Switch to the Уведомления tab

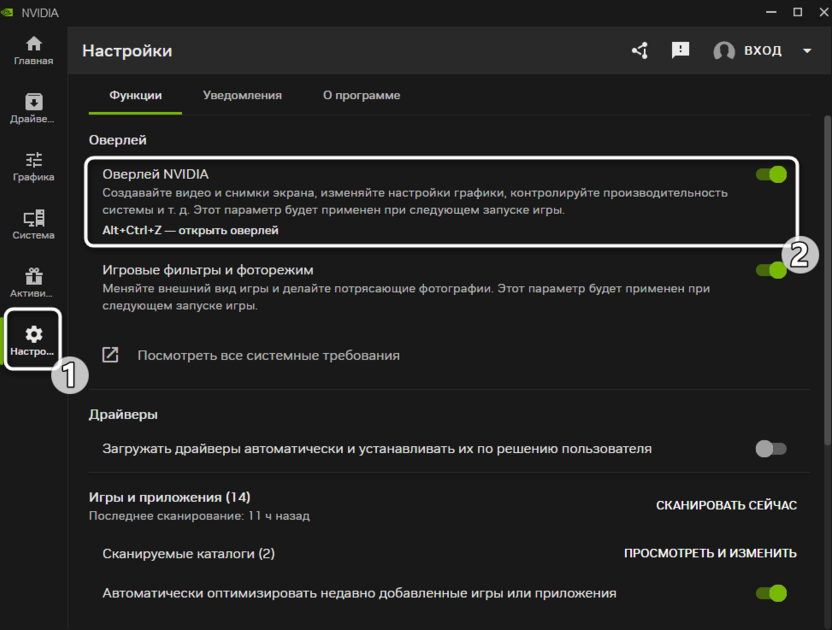(x=242, y=96)
